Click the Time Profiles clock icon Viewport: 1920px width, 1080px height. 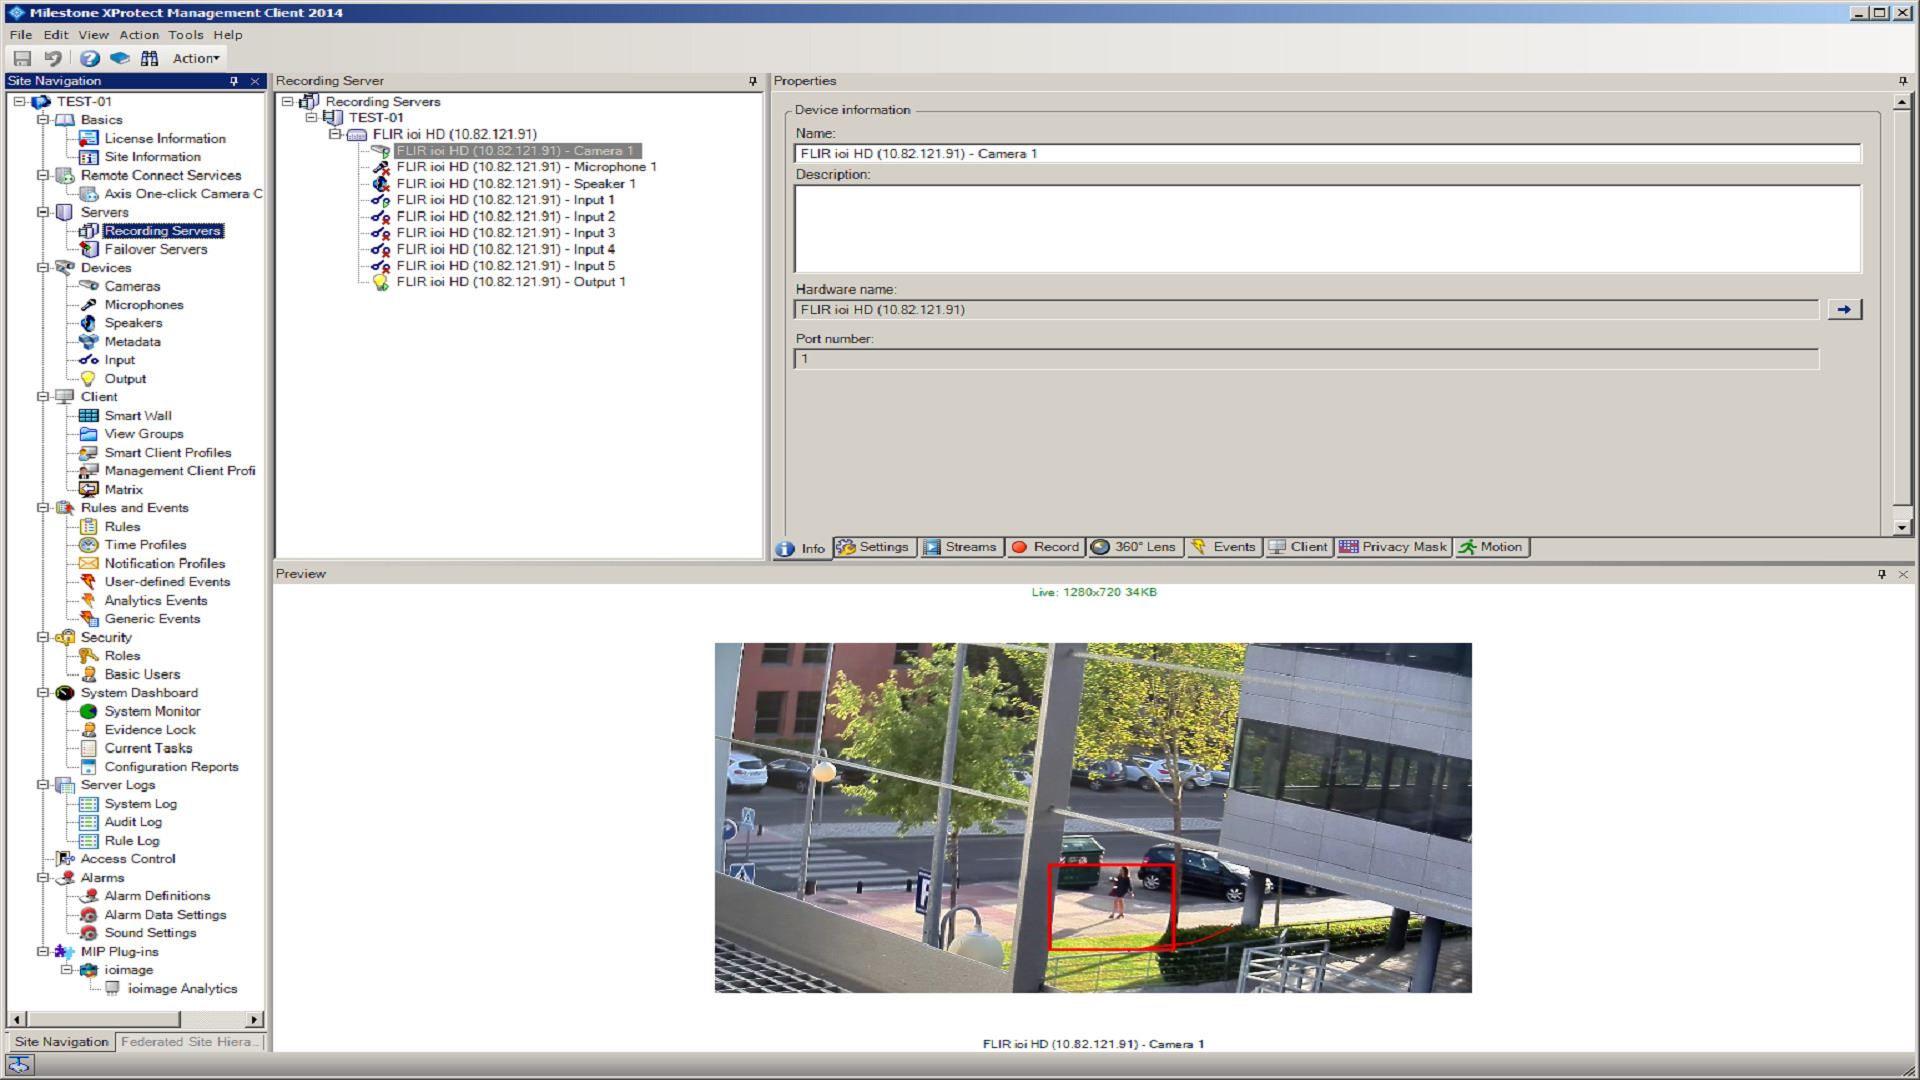(x=89, y=545)
